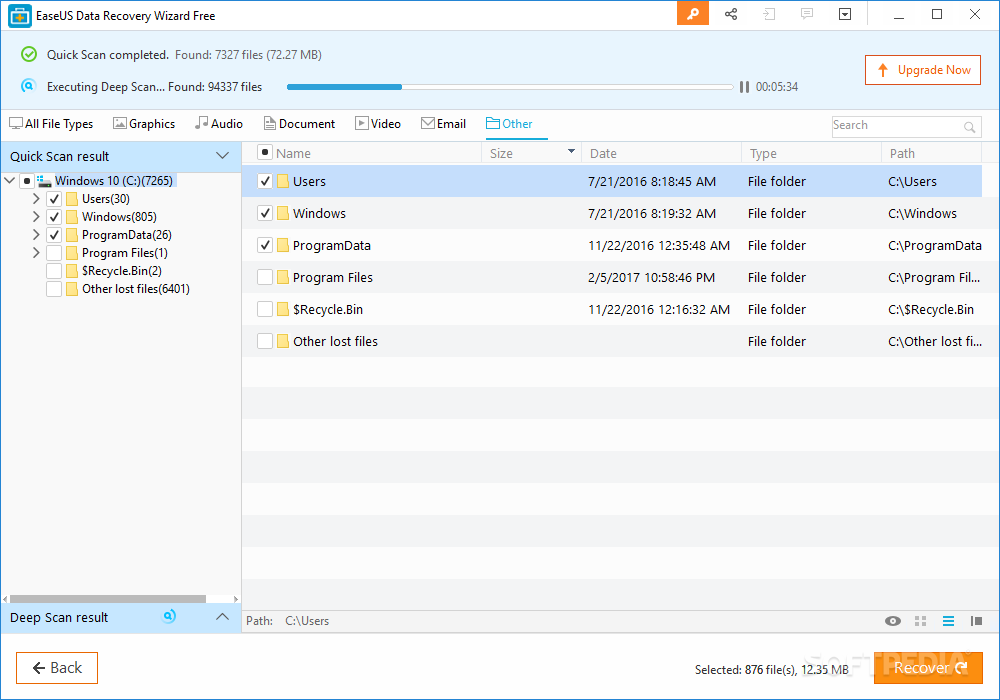Collapse the Windows 10 (C:) tree node
This screenshot has width=1000, height=700.
(x=10, y=180)
